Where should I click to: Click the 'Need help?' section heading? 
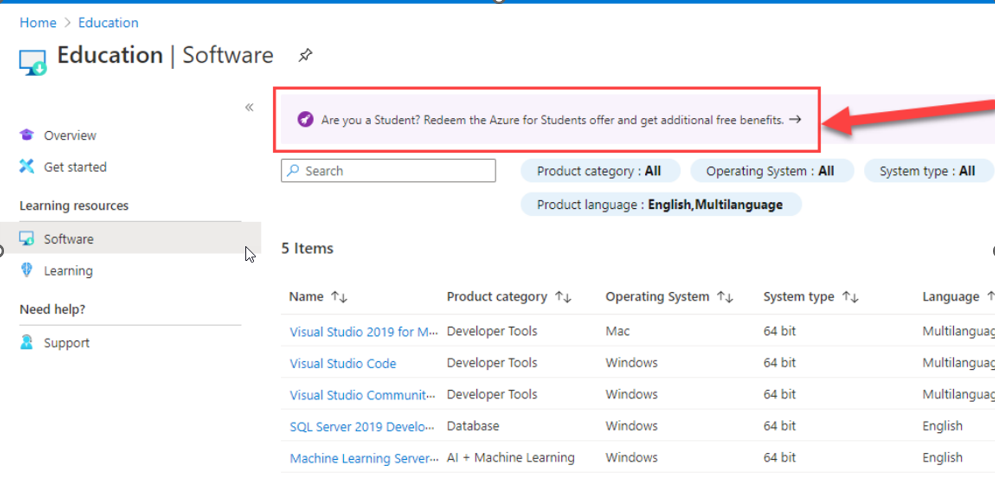(52, 310)
